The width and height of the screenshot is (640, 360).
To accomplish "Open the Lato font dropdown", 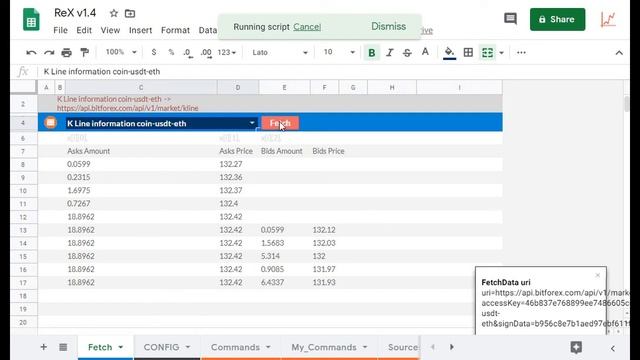I will [x=280, y=52].
